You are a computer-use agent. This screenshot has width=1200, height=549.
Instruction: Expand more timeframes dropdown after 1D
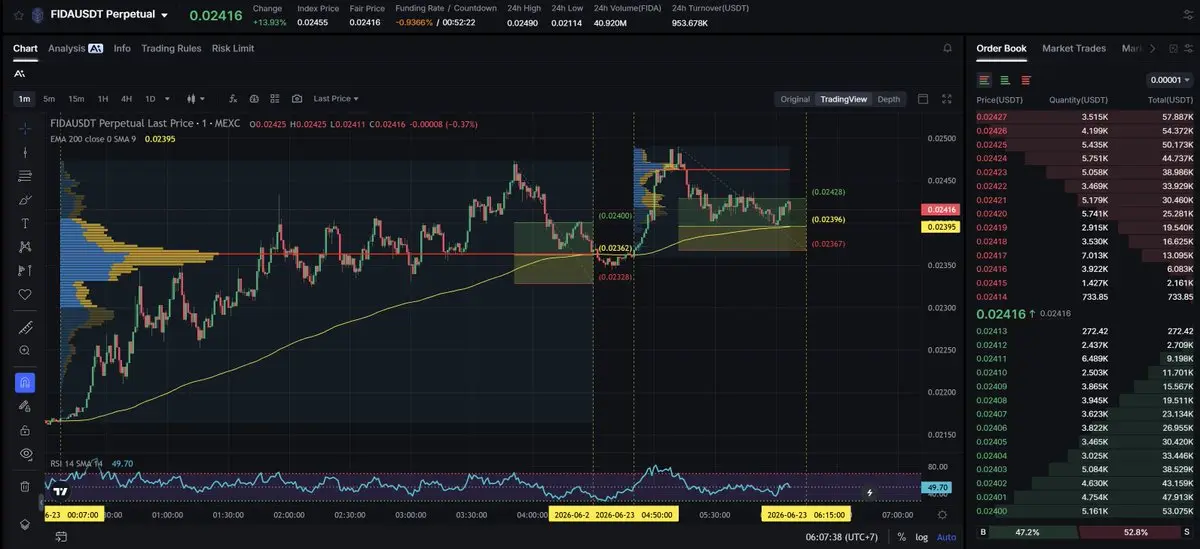point(166,99)
